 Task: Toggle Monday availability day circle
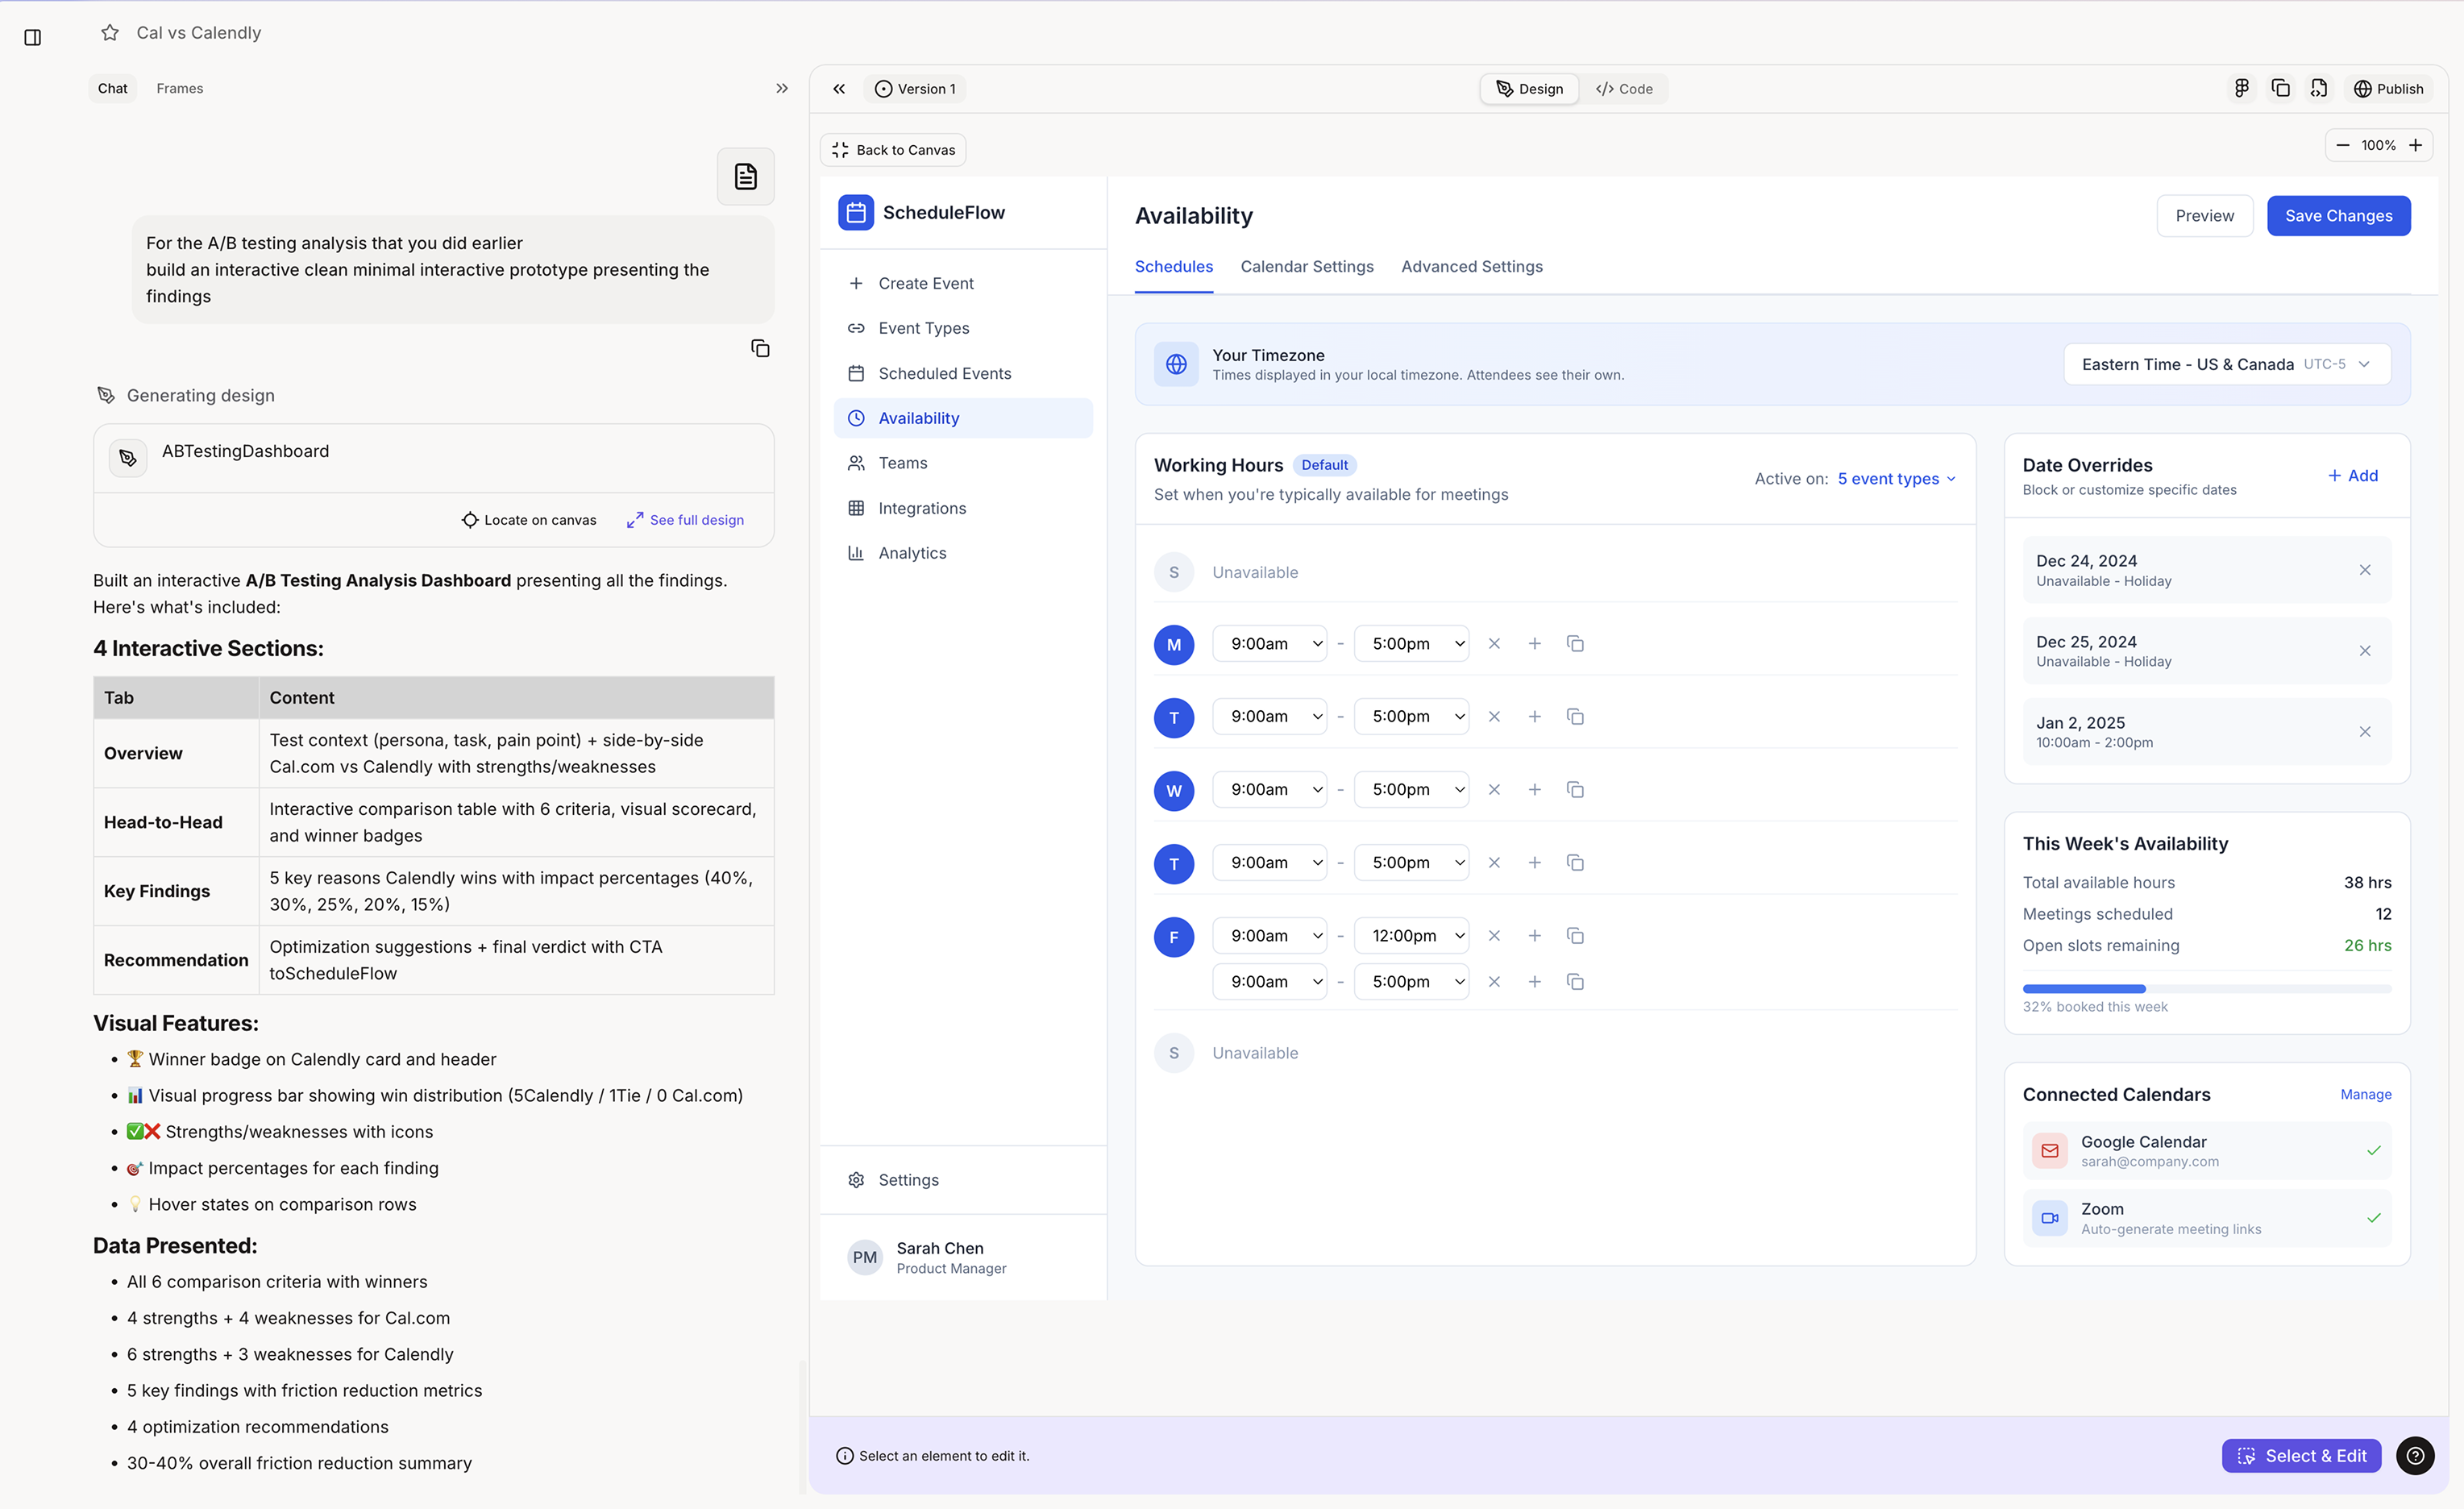pos(1173,644)
